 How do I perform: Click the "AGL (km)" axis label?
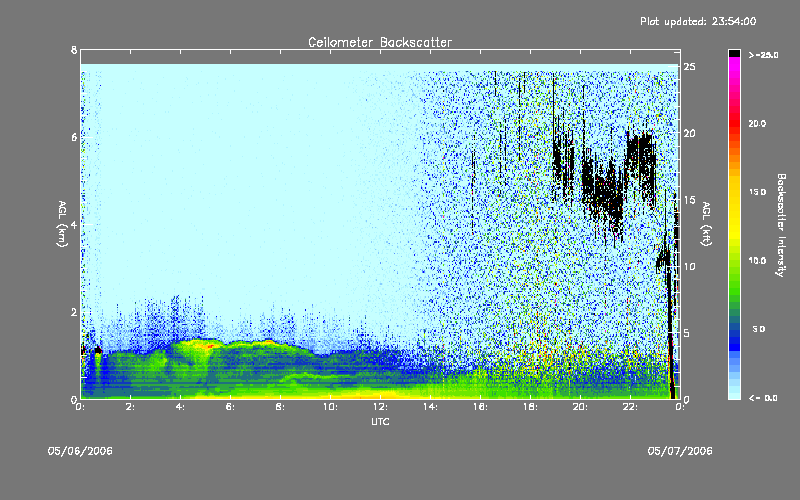pyautogui.click(x=62, y=224)
